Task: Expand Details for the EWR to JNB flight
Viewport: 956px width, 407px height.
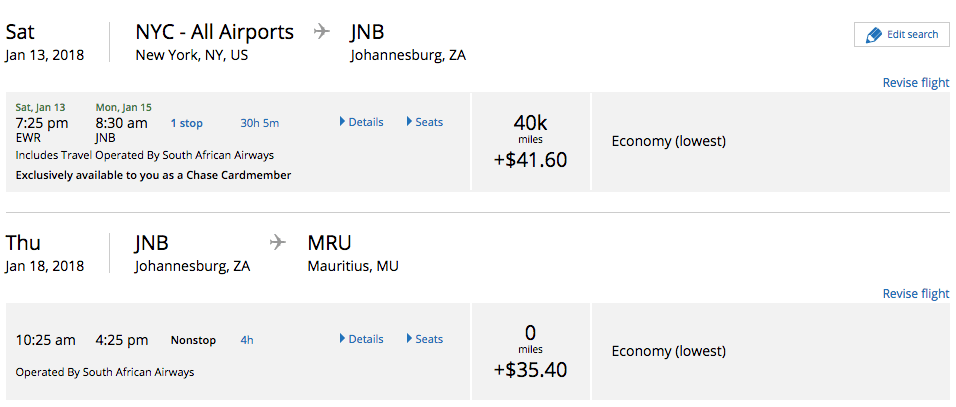Action: 361,122
